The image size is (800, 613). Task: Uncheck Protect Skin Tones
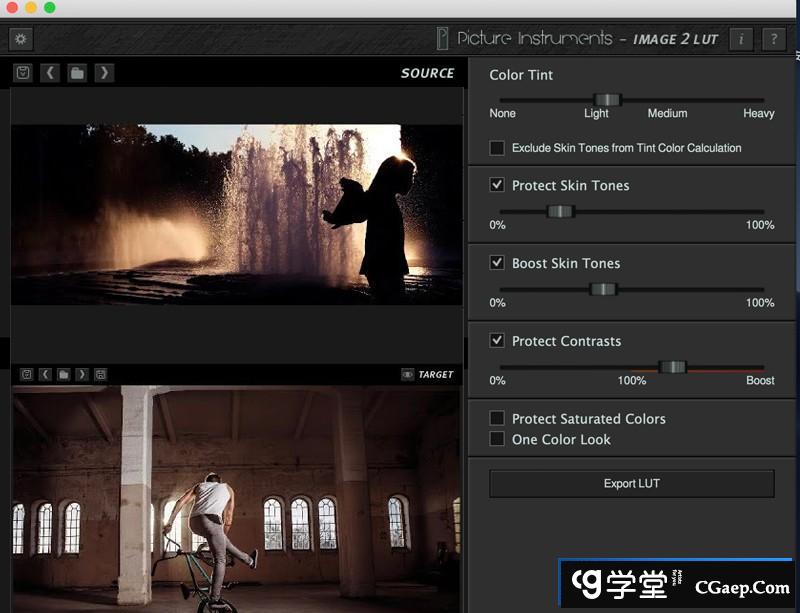[497, 185]
